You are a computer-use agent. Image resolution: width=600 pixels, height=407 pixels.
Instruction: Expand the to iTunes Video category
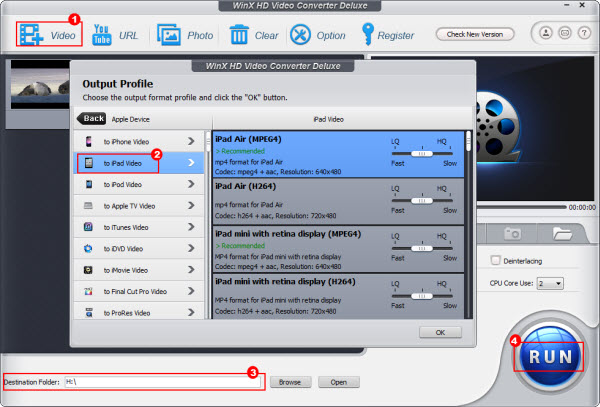(x=140, y=227)
